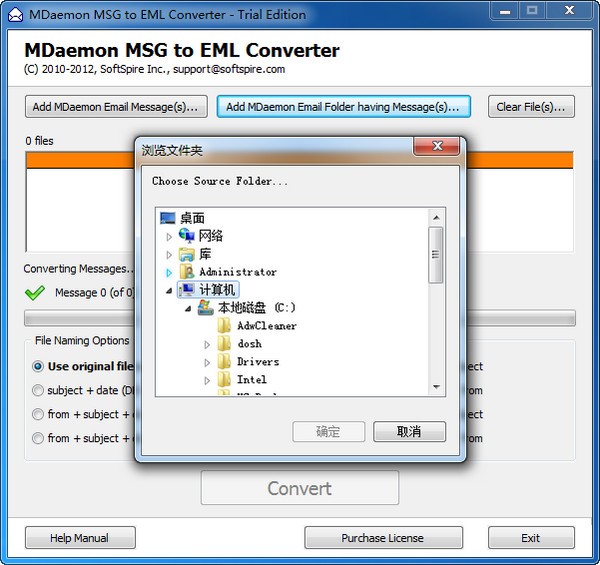The height and width of the screenshot is (565, 600).
Task: Click the orange file list header bar
Action: click(x=300, y=160)
